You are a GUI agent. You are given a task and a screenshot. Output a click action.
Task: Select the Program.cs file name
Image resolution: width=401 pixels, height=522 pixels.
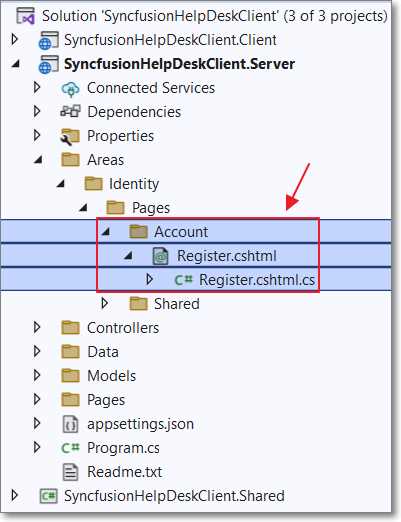[123, 448]
